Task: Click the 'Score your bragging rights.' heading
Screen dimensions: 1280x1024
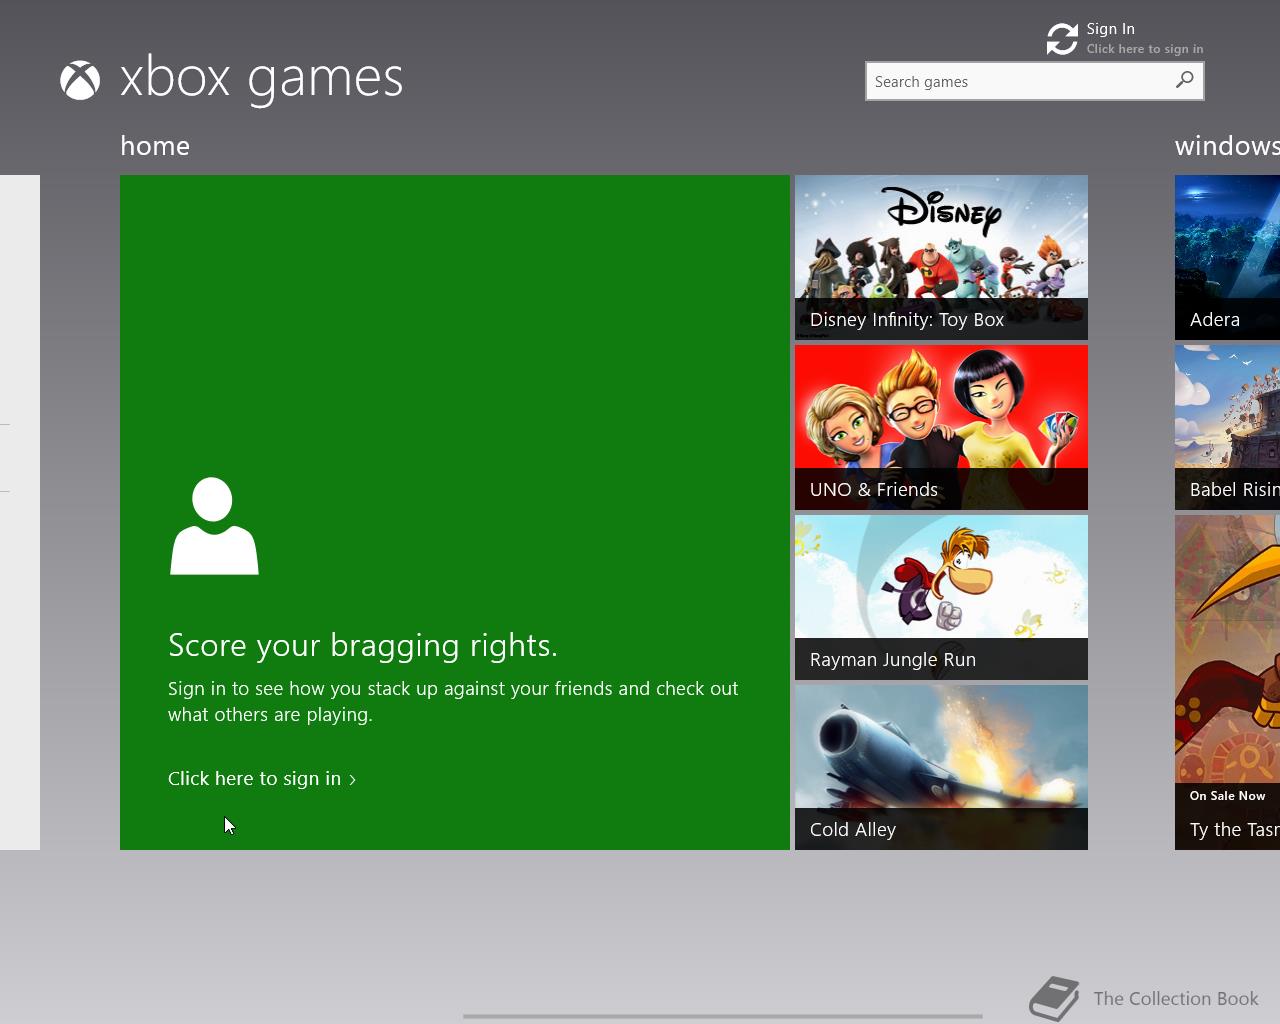Action: [x=363, y=645]
